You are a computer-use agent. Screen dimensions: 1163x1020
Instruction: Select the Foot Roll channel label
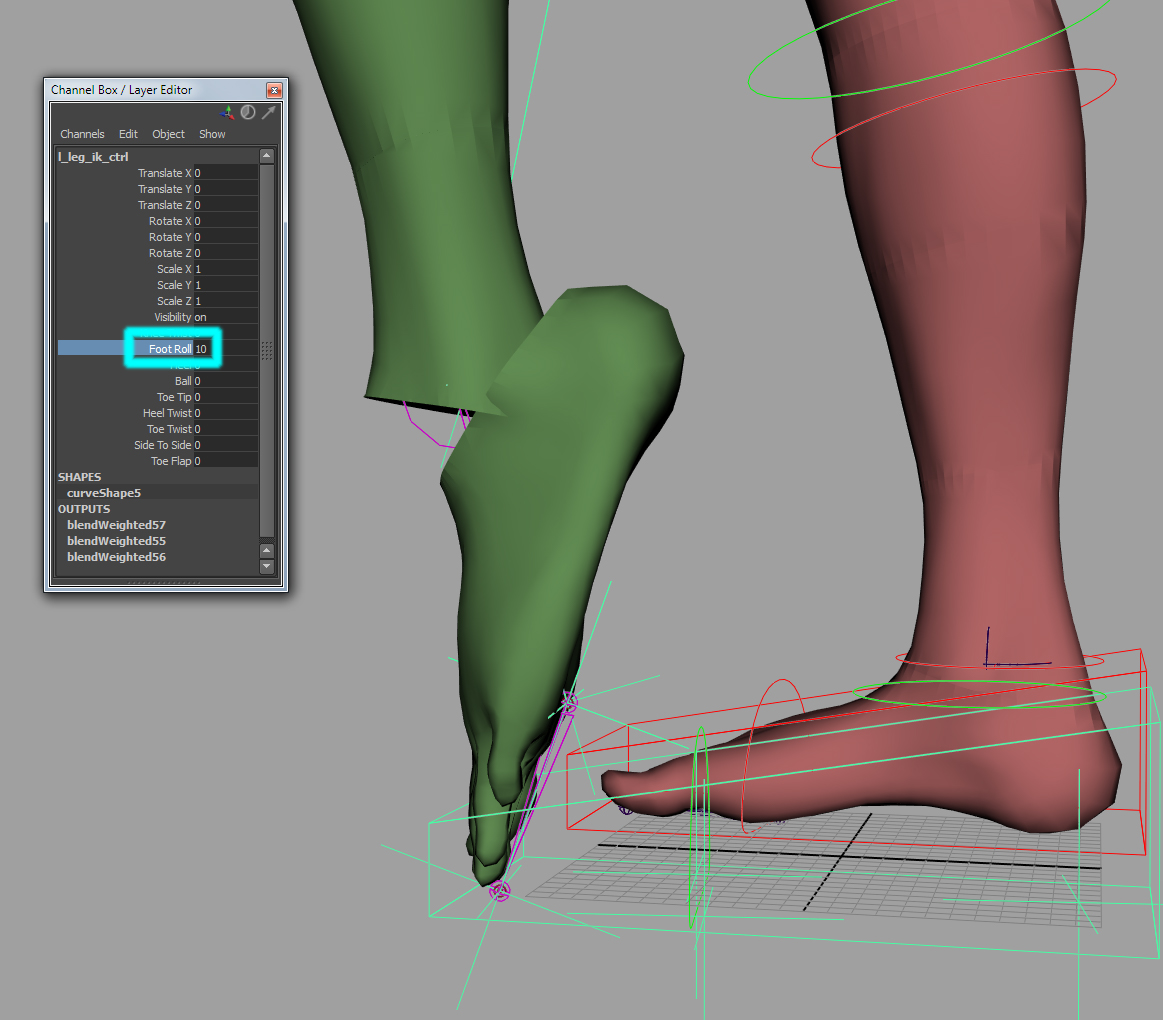[170, 349]
